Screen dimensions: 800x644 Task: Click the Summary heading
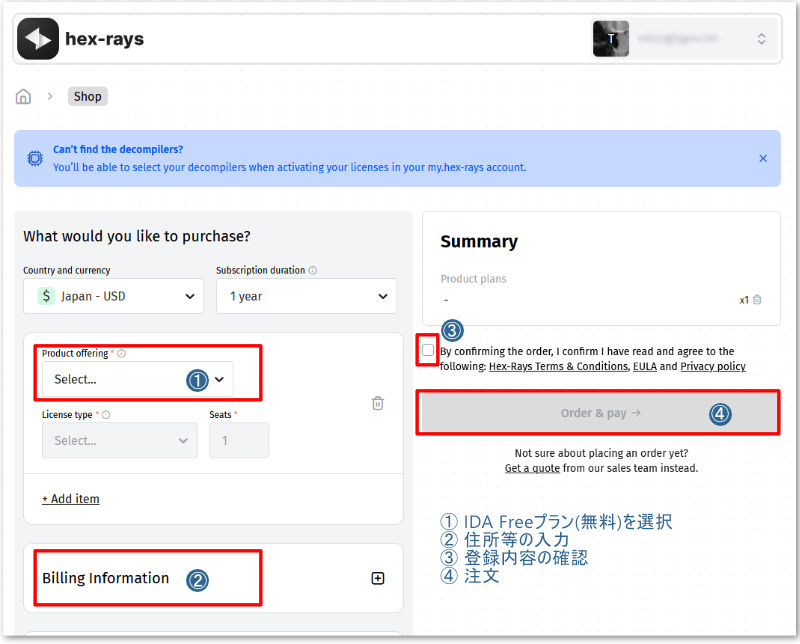479,241
